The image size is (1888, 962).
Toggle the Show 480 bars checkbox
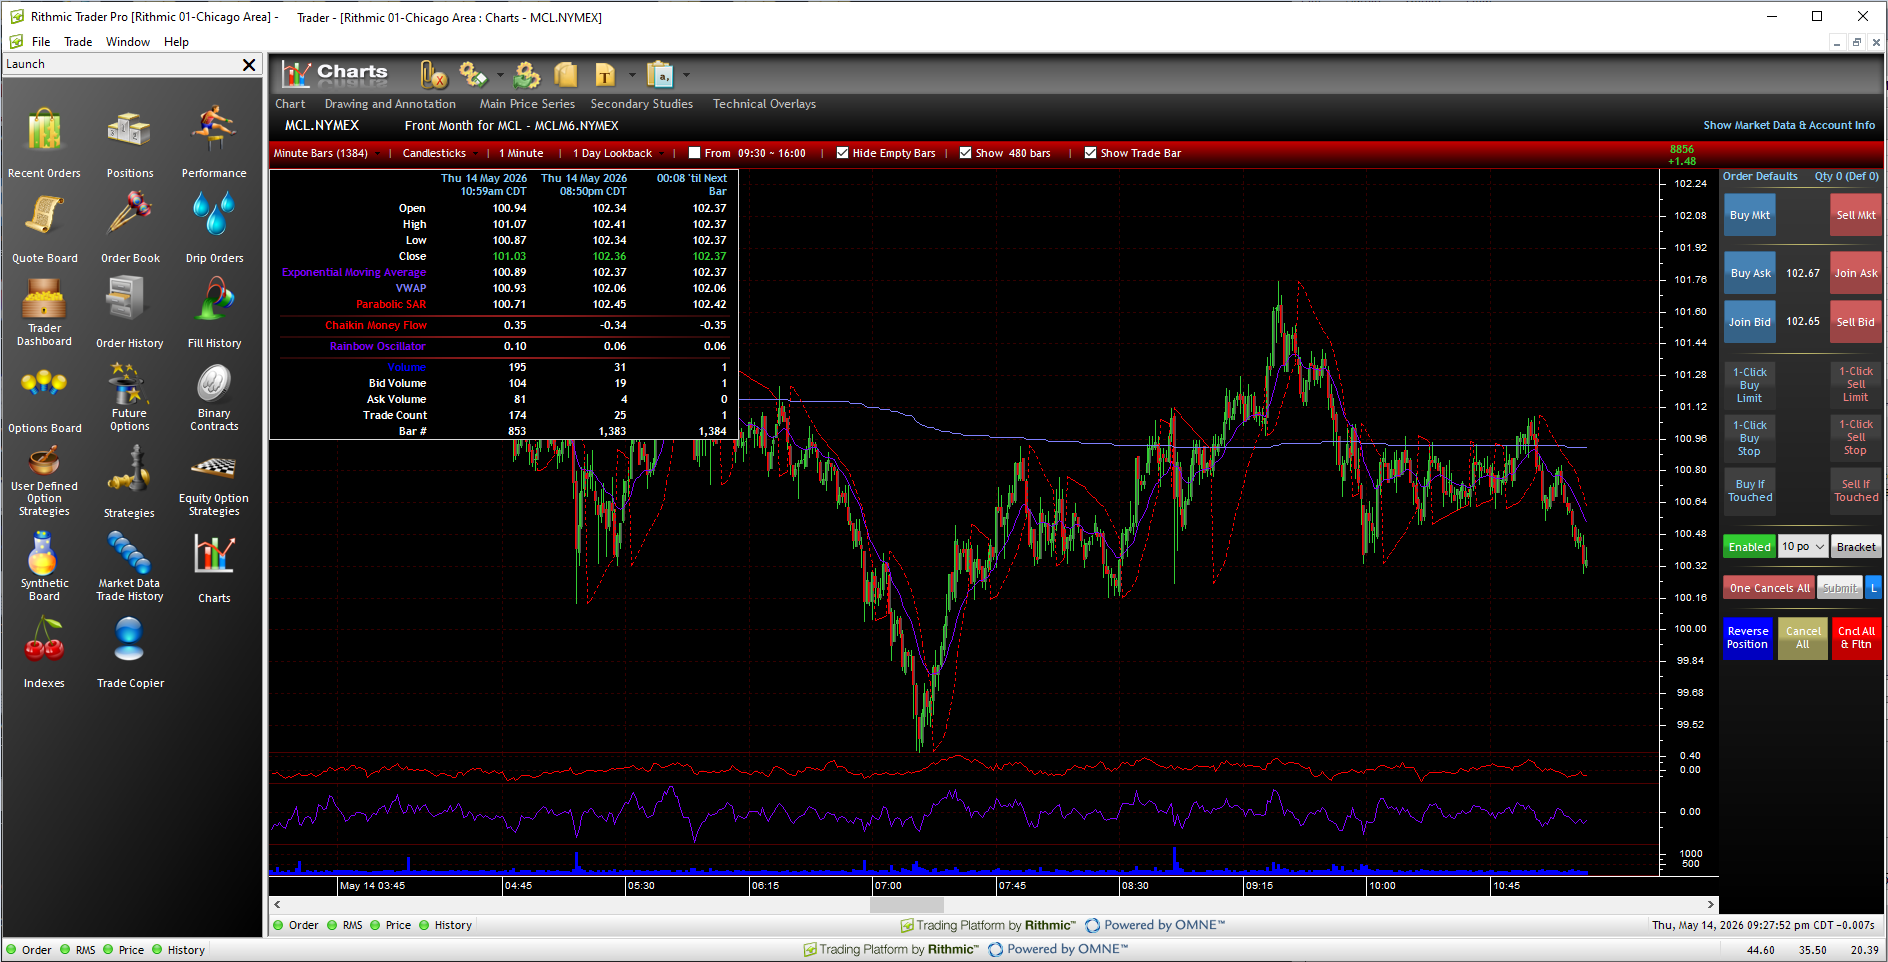point(966,153)
